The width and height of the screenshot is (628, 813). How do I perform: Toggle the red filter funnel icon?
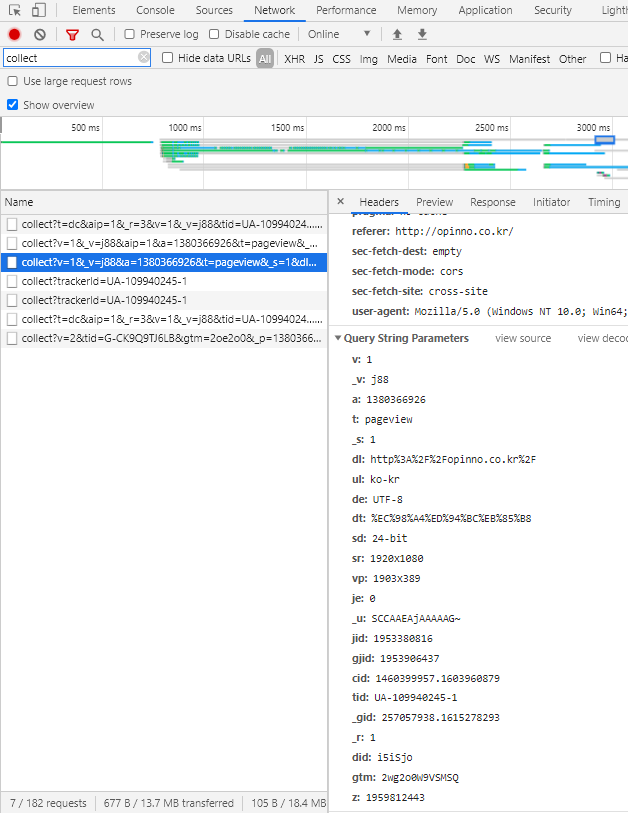point(72,34)
